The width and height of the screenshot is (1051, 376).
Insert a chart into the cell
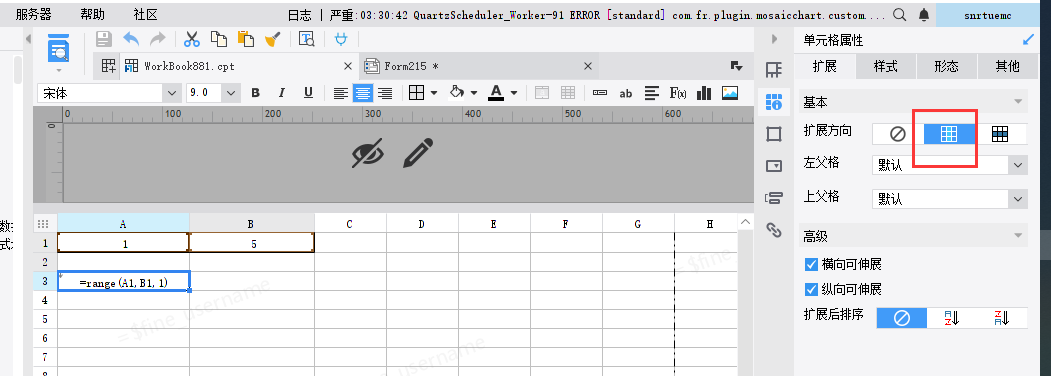pos(704,93)
